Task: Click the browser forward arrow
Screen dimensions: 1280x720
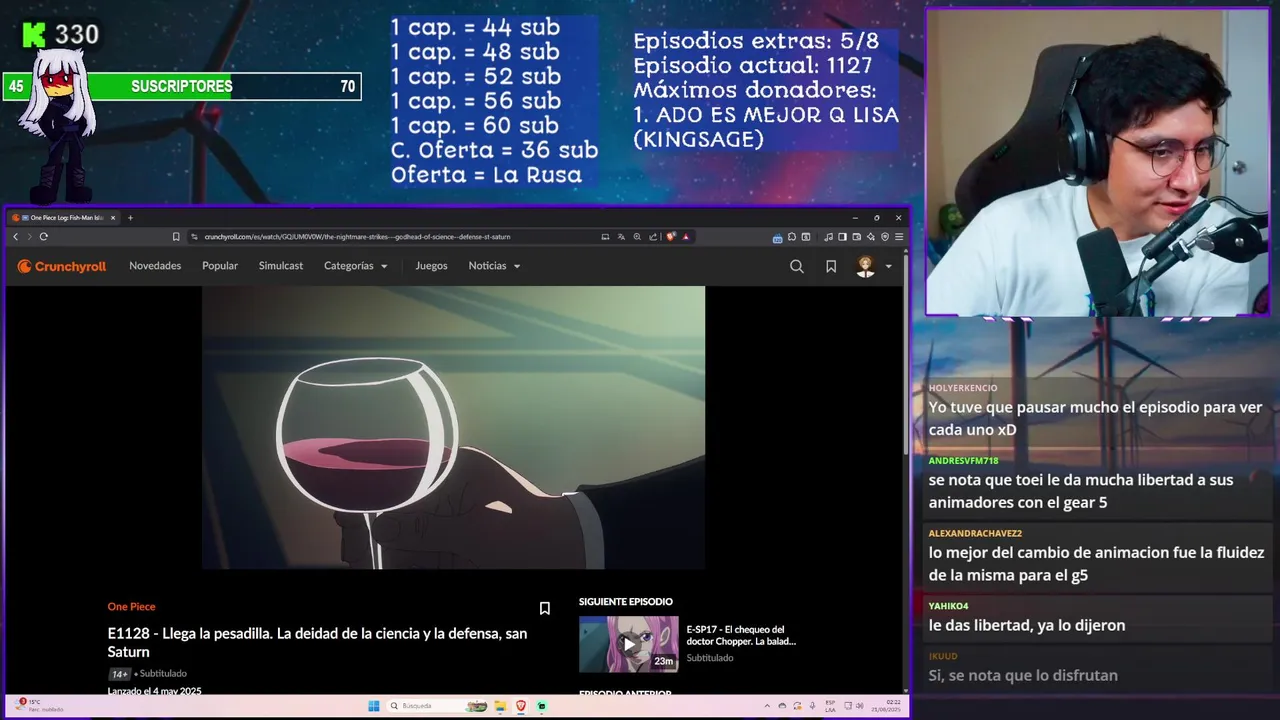Action: point(29,237)
